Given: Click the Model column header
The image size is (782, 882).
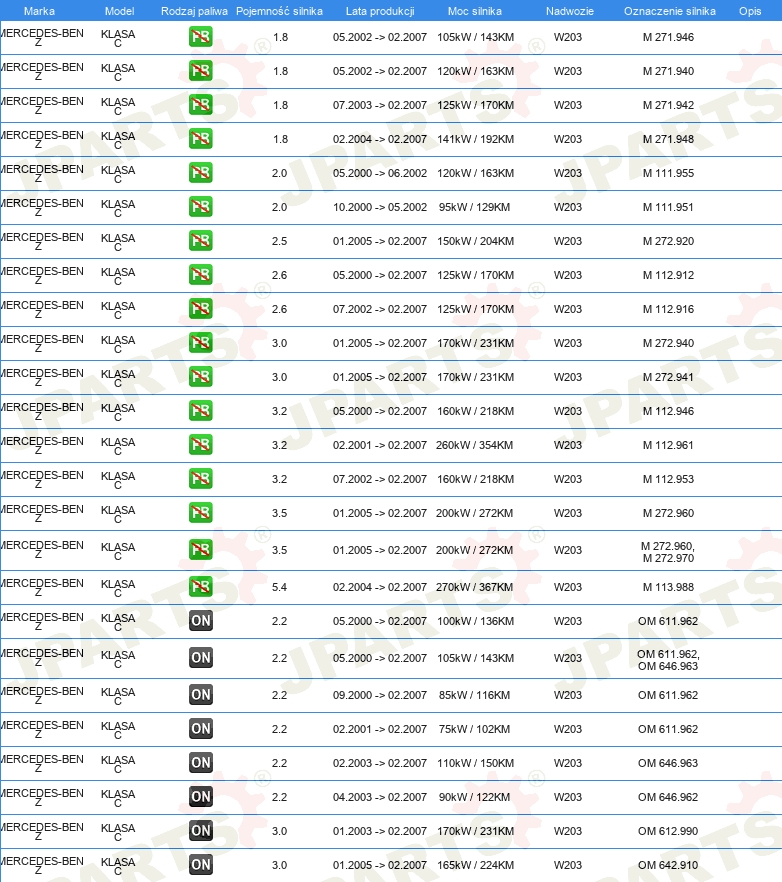Looking at the screenshot, I should pos(119,11).
